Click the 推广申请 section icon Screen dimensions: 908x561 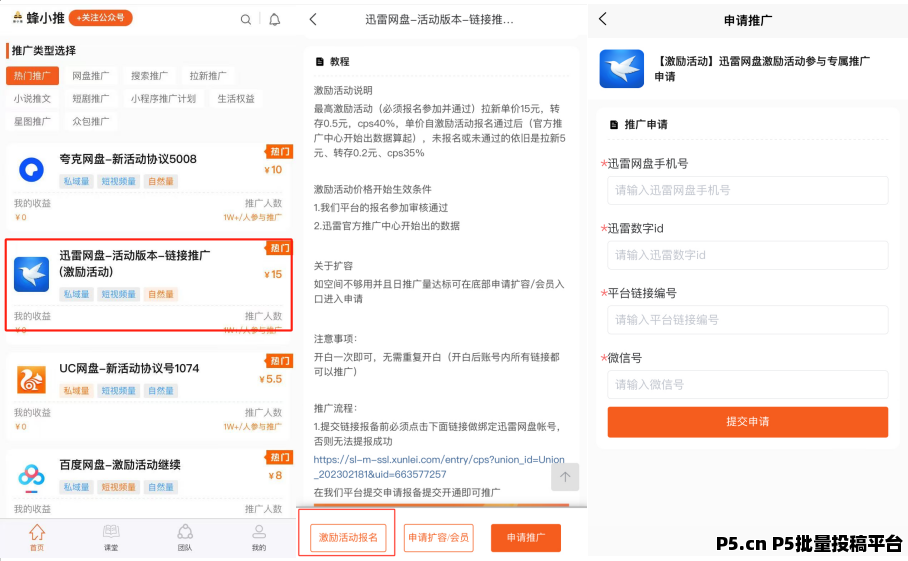[614, 124]
